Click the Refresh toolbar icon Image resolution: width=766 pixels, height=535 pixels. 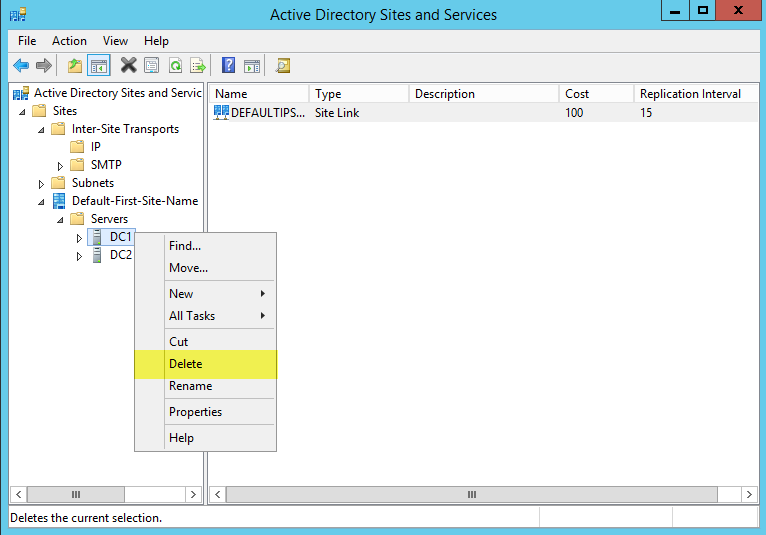[x=175, y=66]
